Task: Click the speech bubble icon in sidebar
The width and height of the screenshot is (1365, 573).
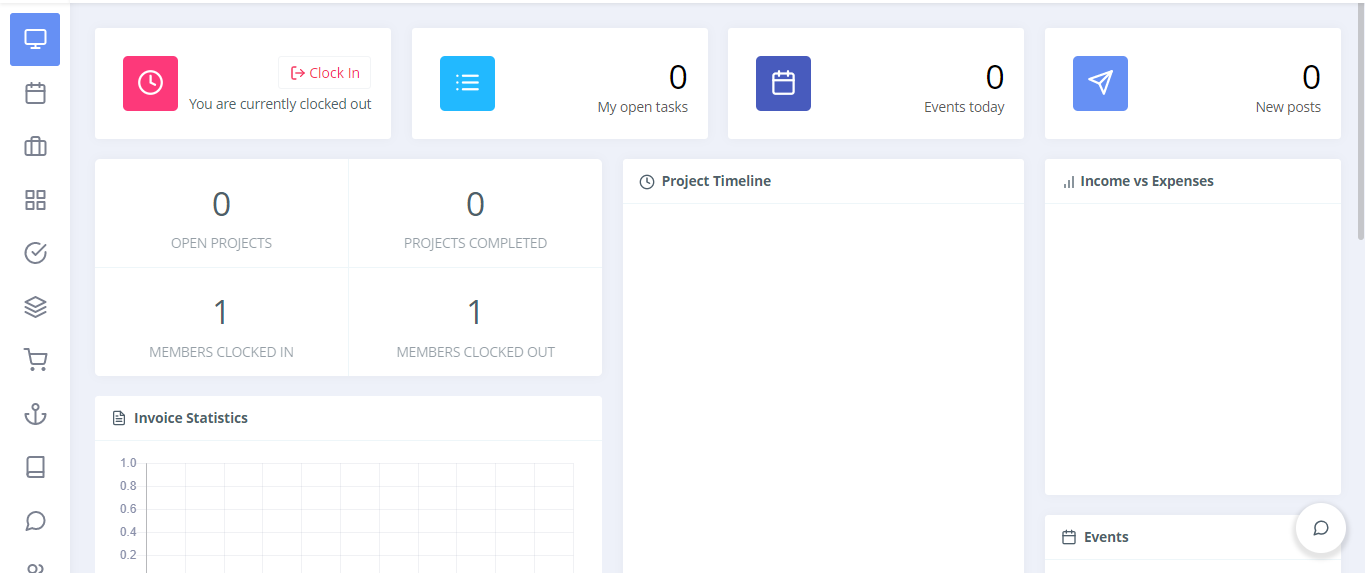Action: (35, 521)
